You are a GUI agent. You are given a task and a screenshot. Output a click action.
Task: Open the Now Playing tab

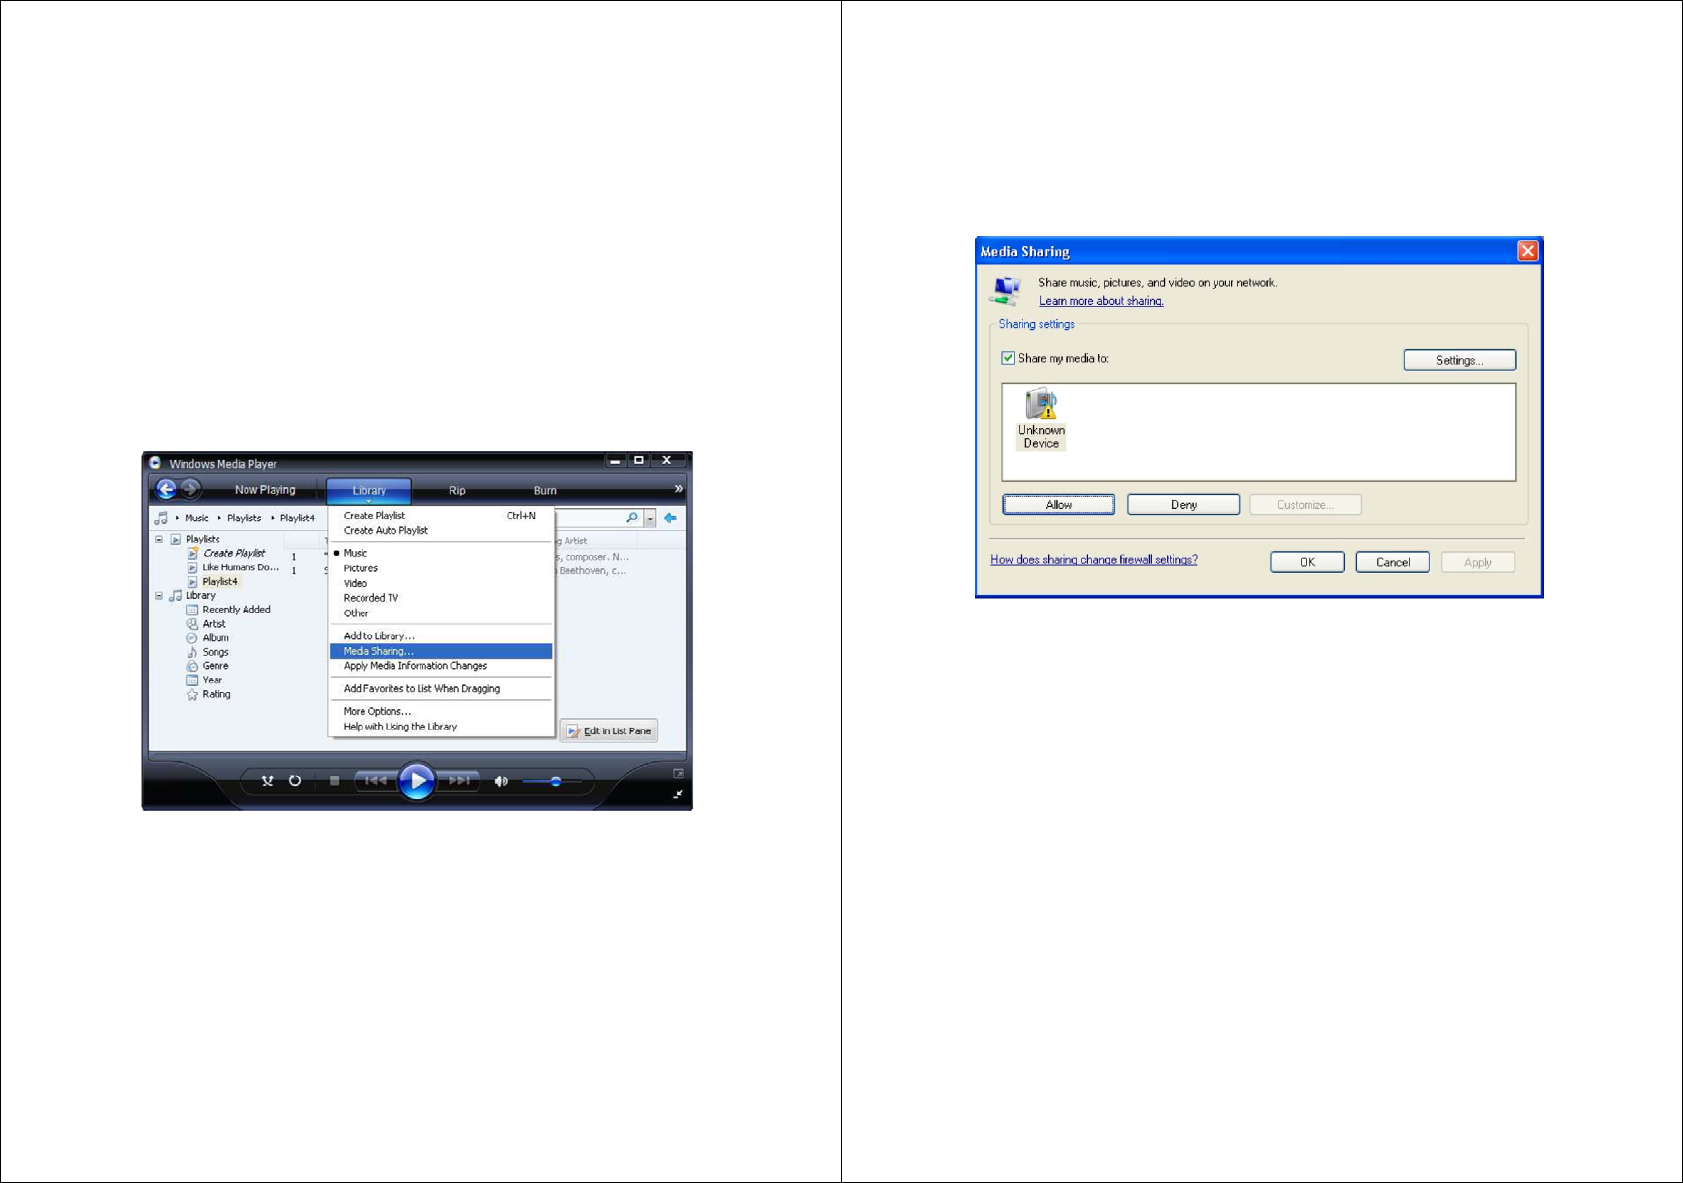(x=265, y=490)
